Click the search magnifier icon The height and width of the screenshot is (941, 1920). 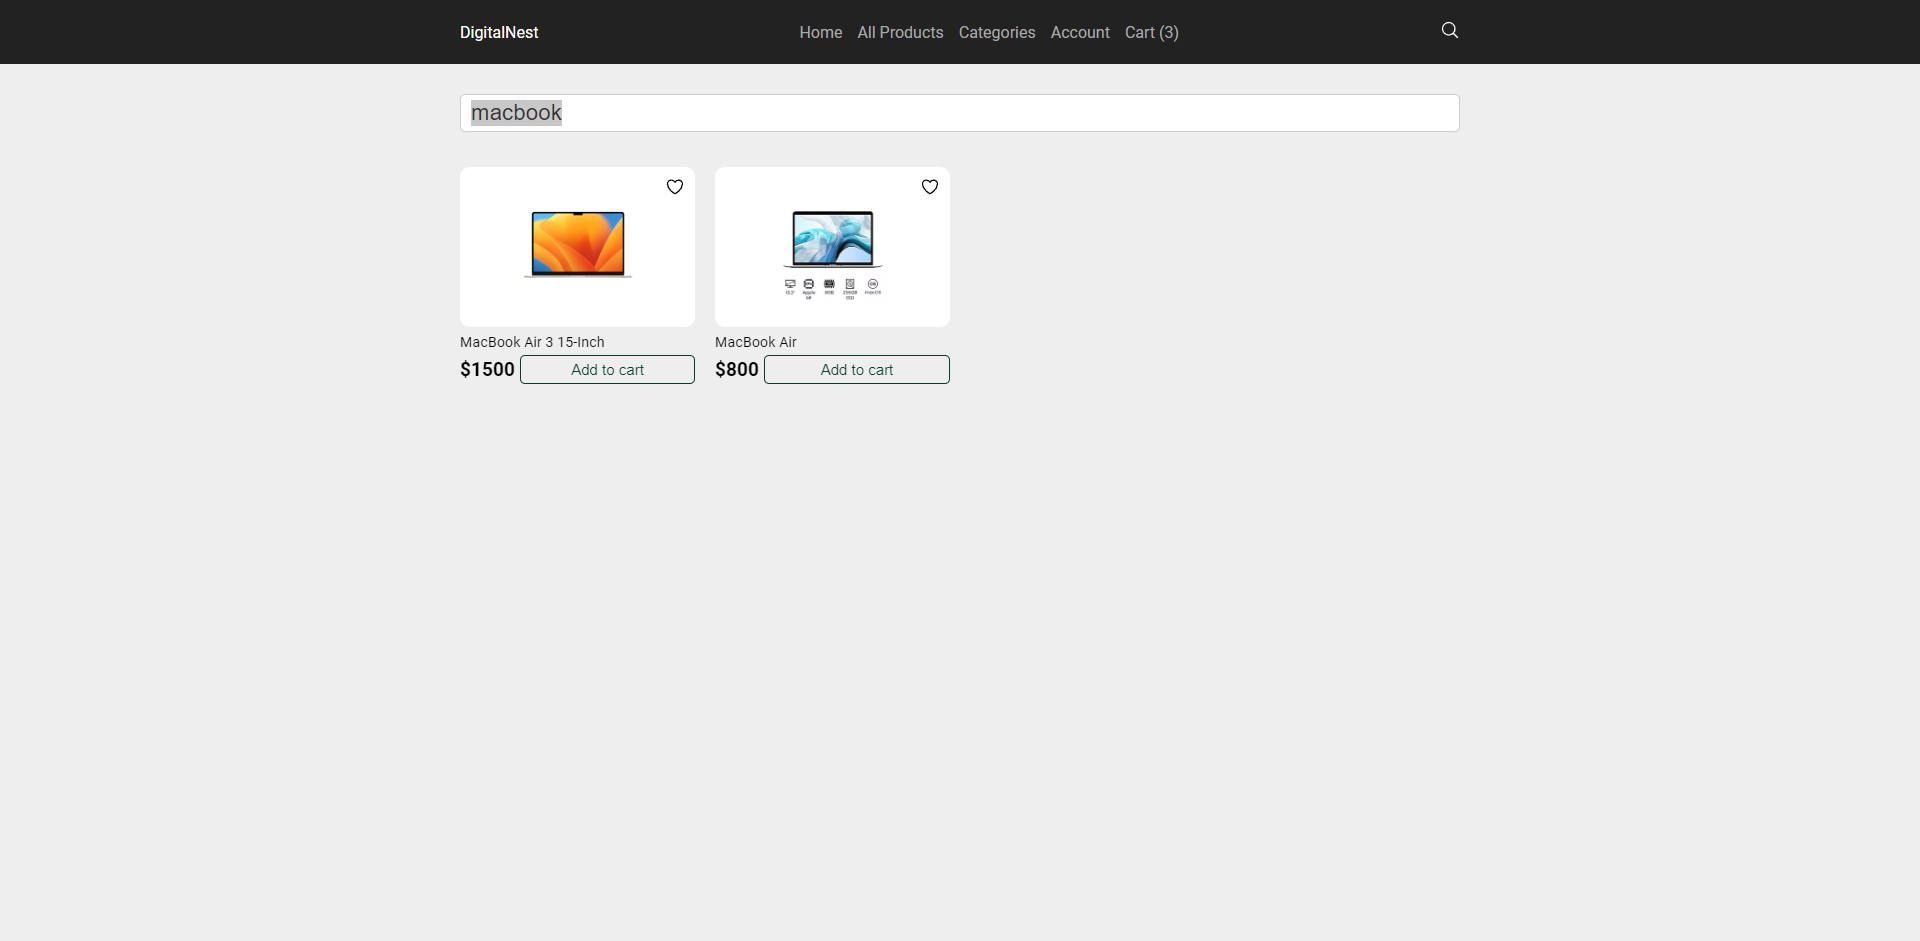1450,30
